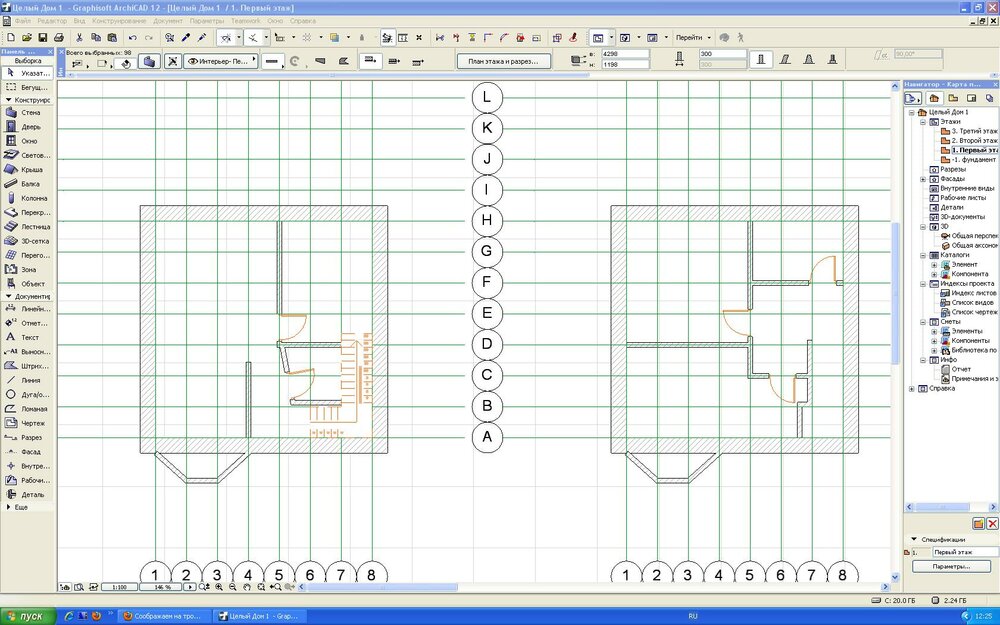
Task: Click the Print icon in the toolbar
Action: tap(58, 37)
